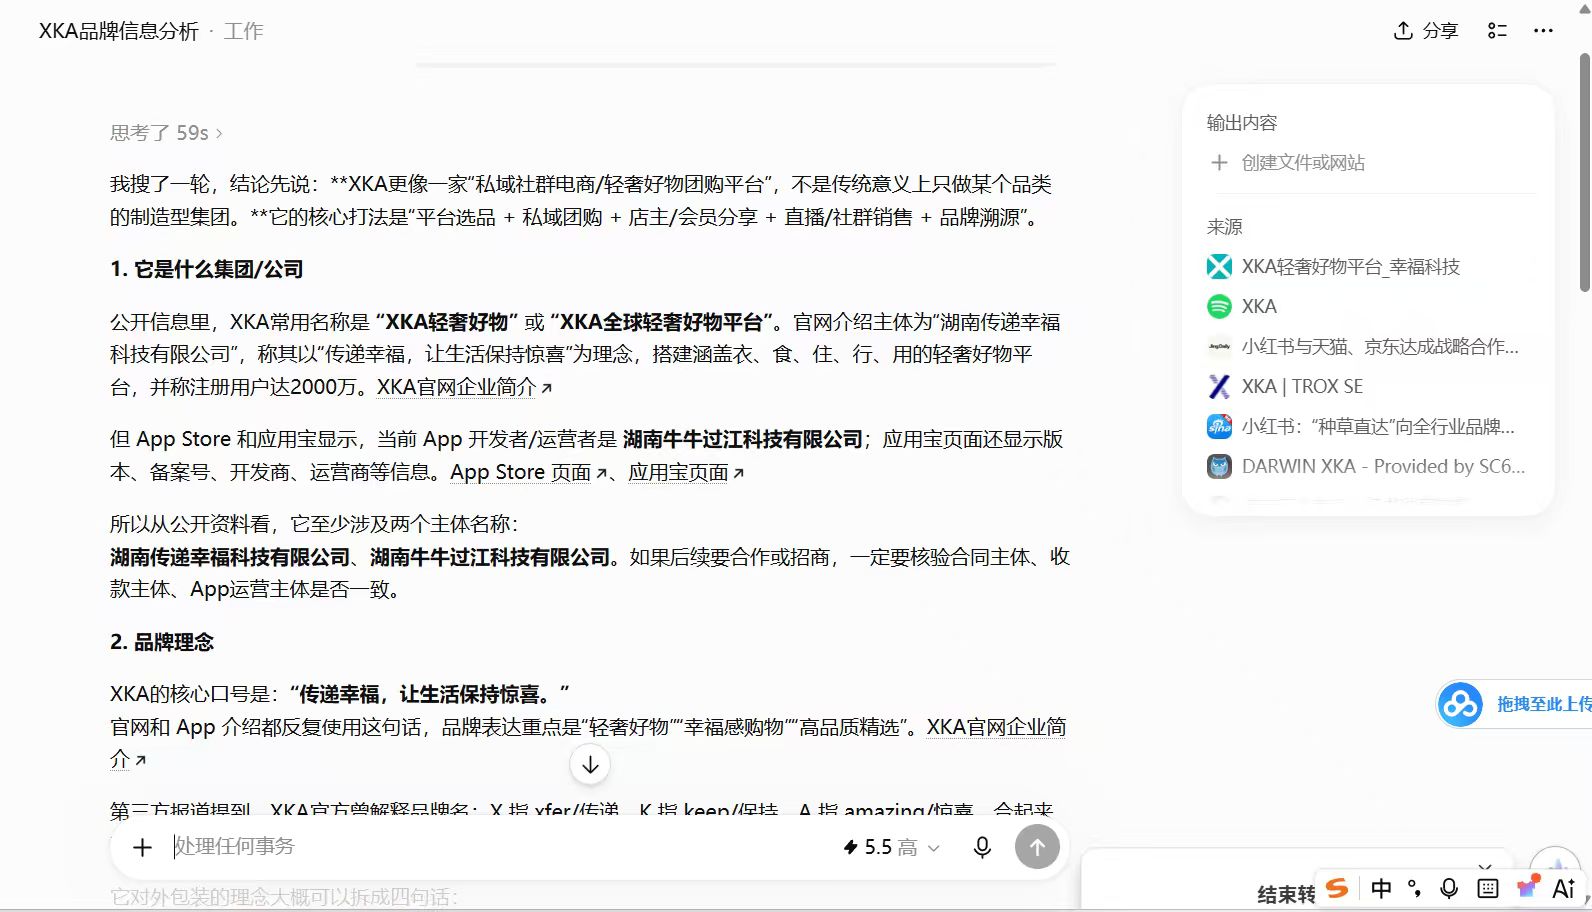Click the 来源 section heading
1592x912 pixels.
1225,227
